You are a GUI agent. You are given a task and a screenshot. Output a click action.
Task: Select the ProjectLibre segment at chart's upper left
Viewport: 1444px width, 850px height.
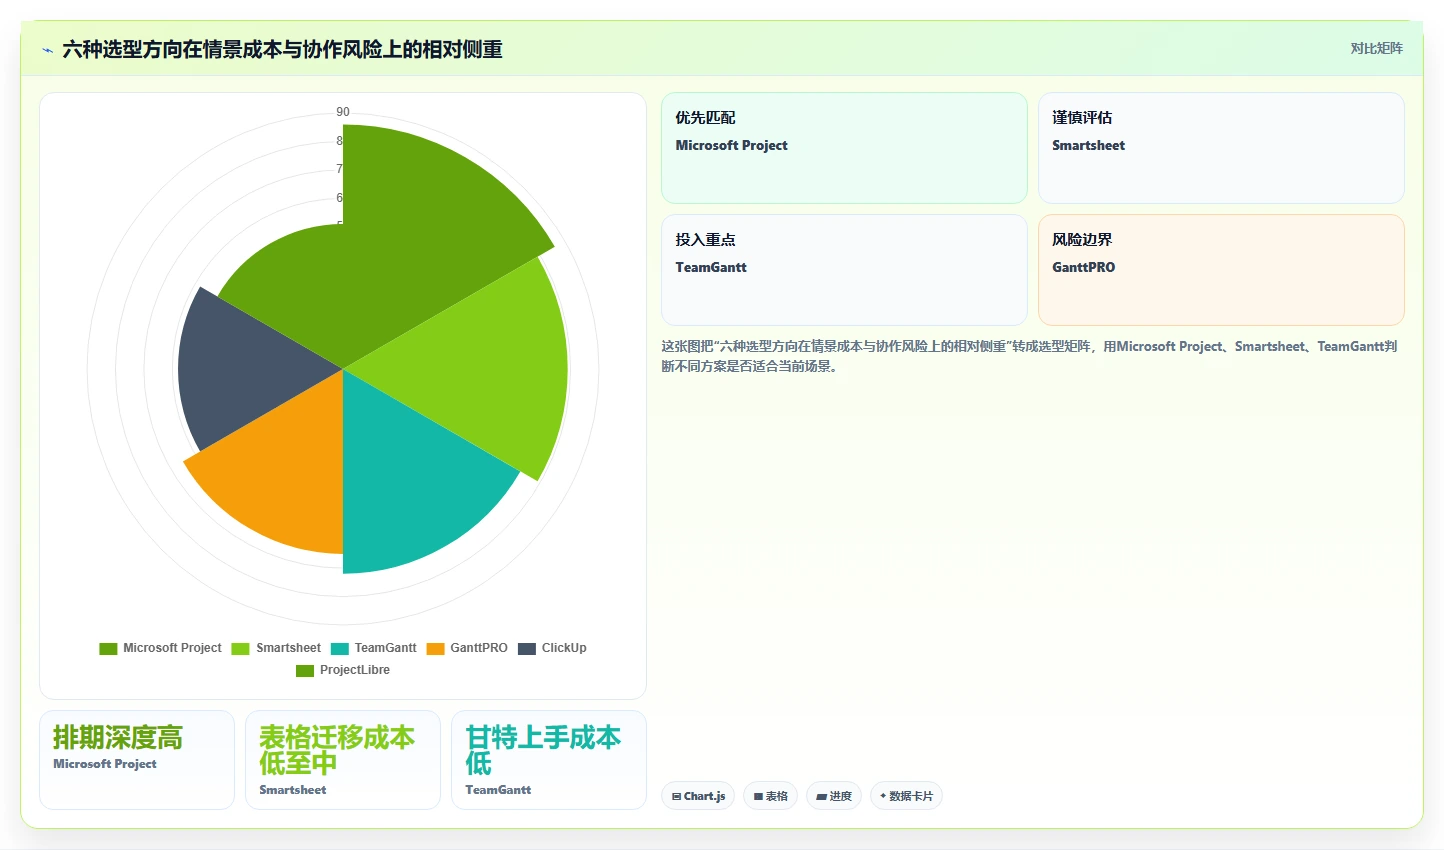pos(295,290)
